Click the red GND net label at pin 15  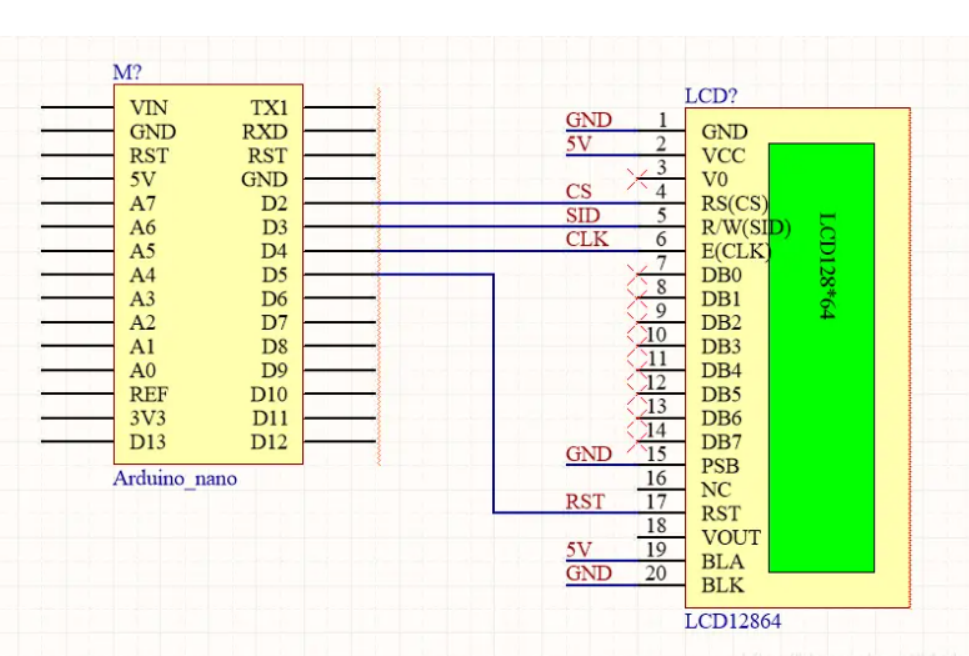point(588,454)
